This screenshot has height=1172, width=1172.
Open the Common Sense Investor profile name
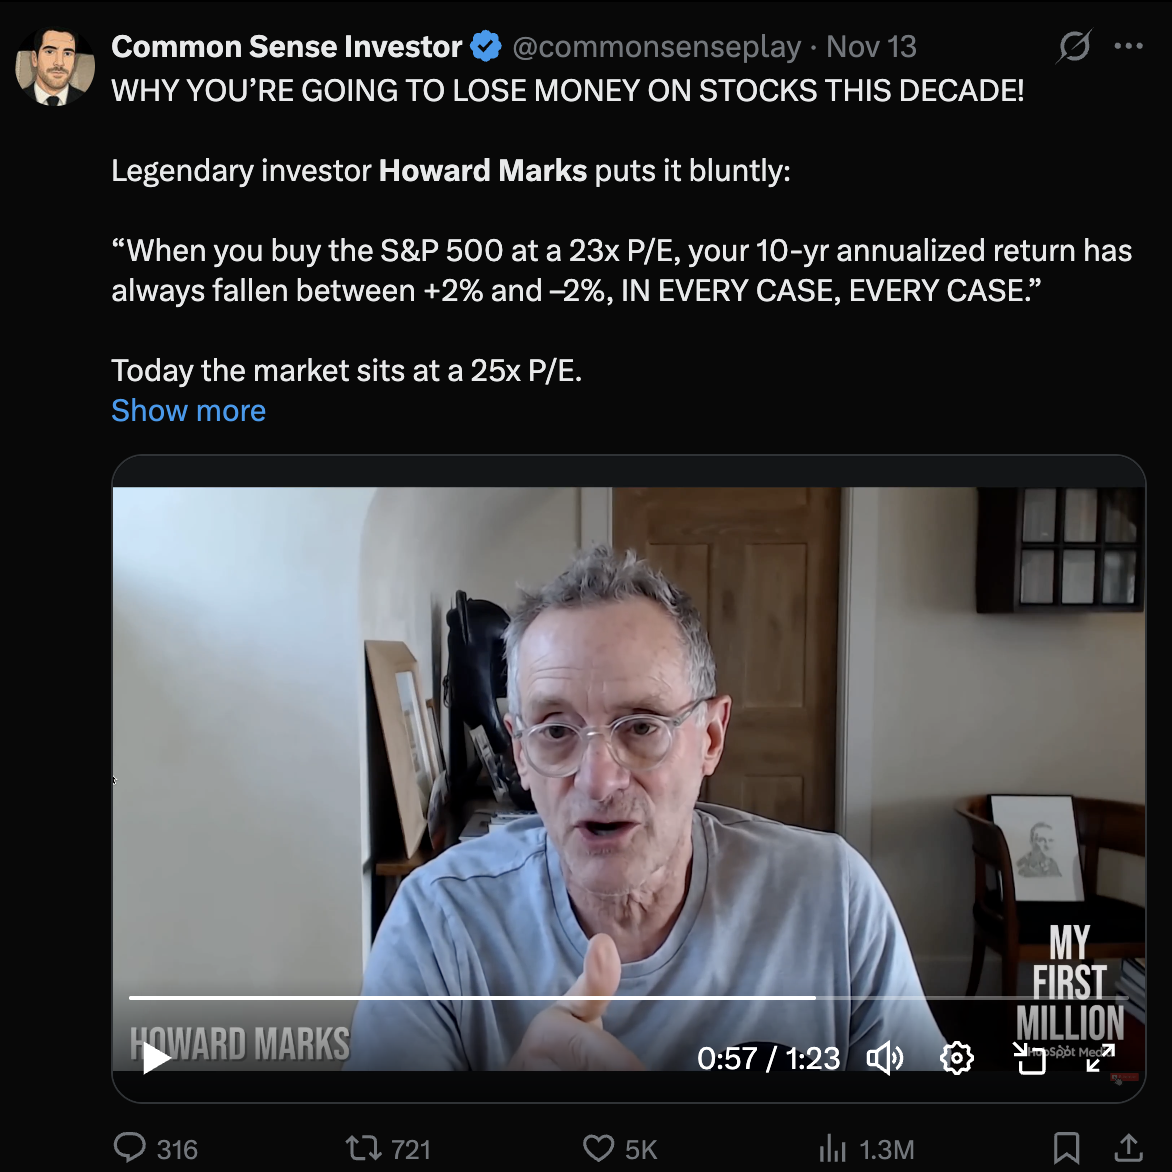(x=286, y=46)
